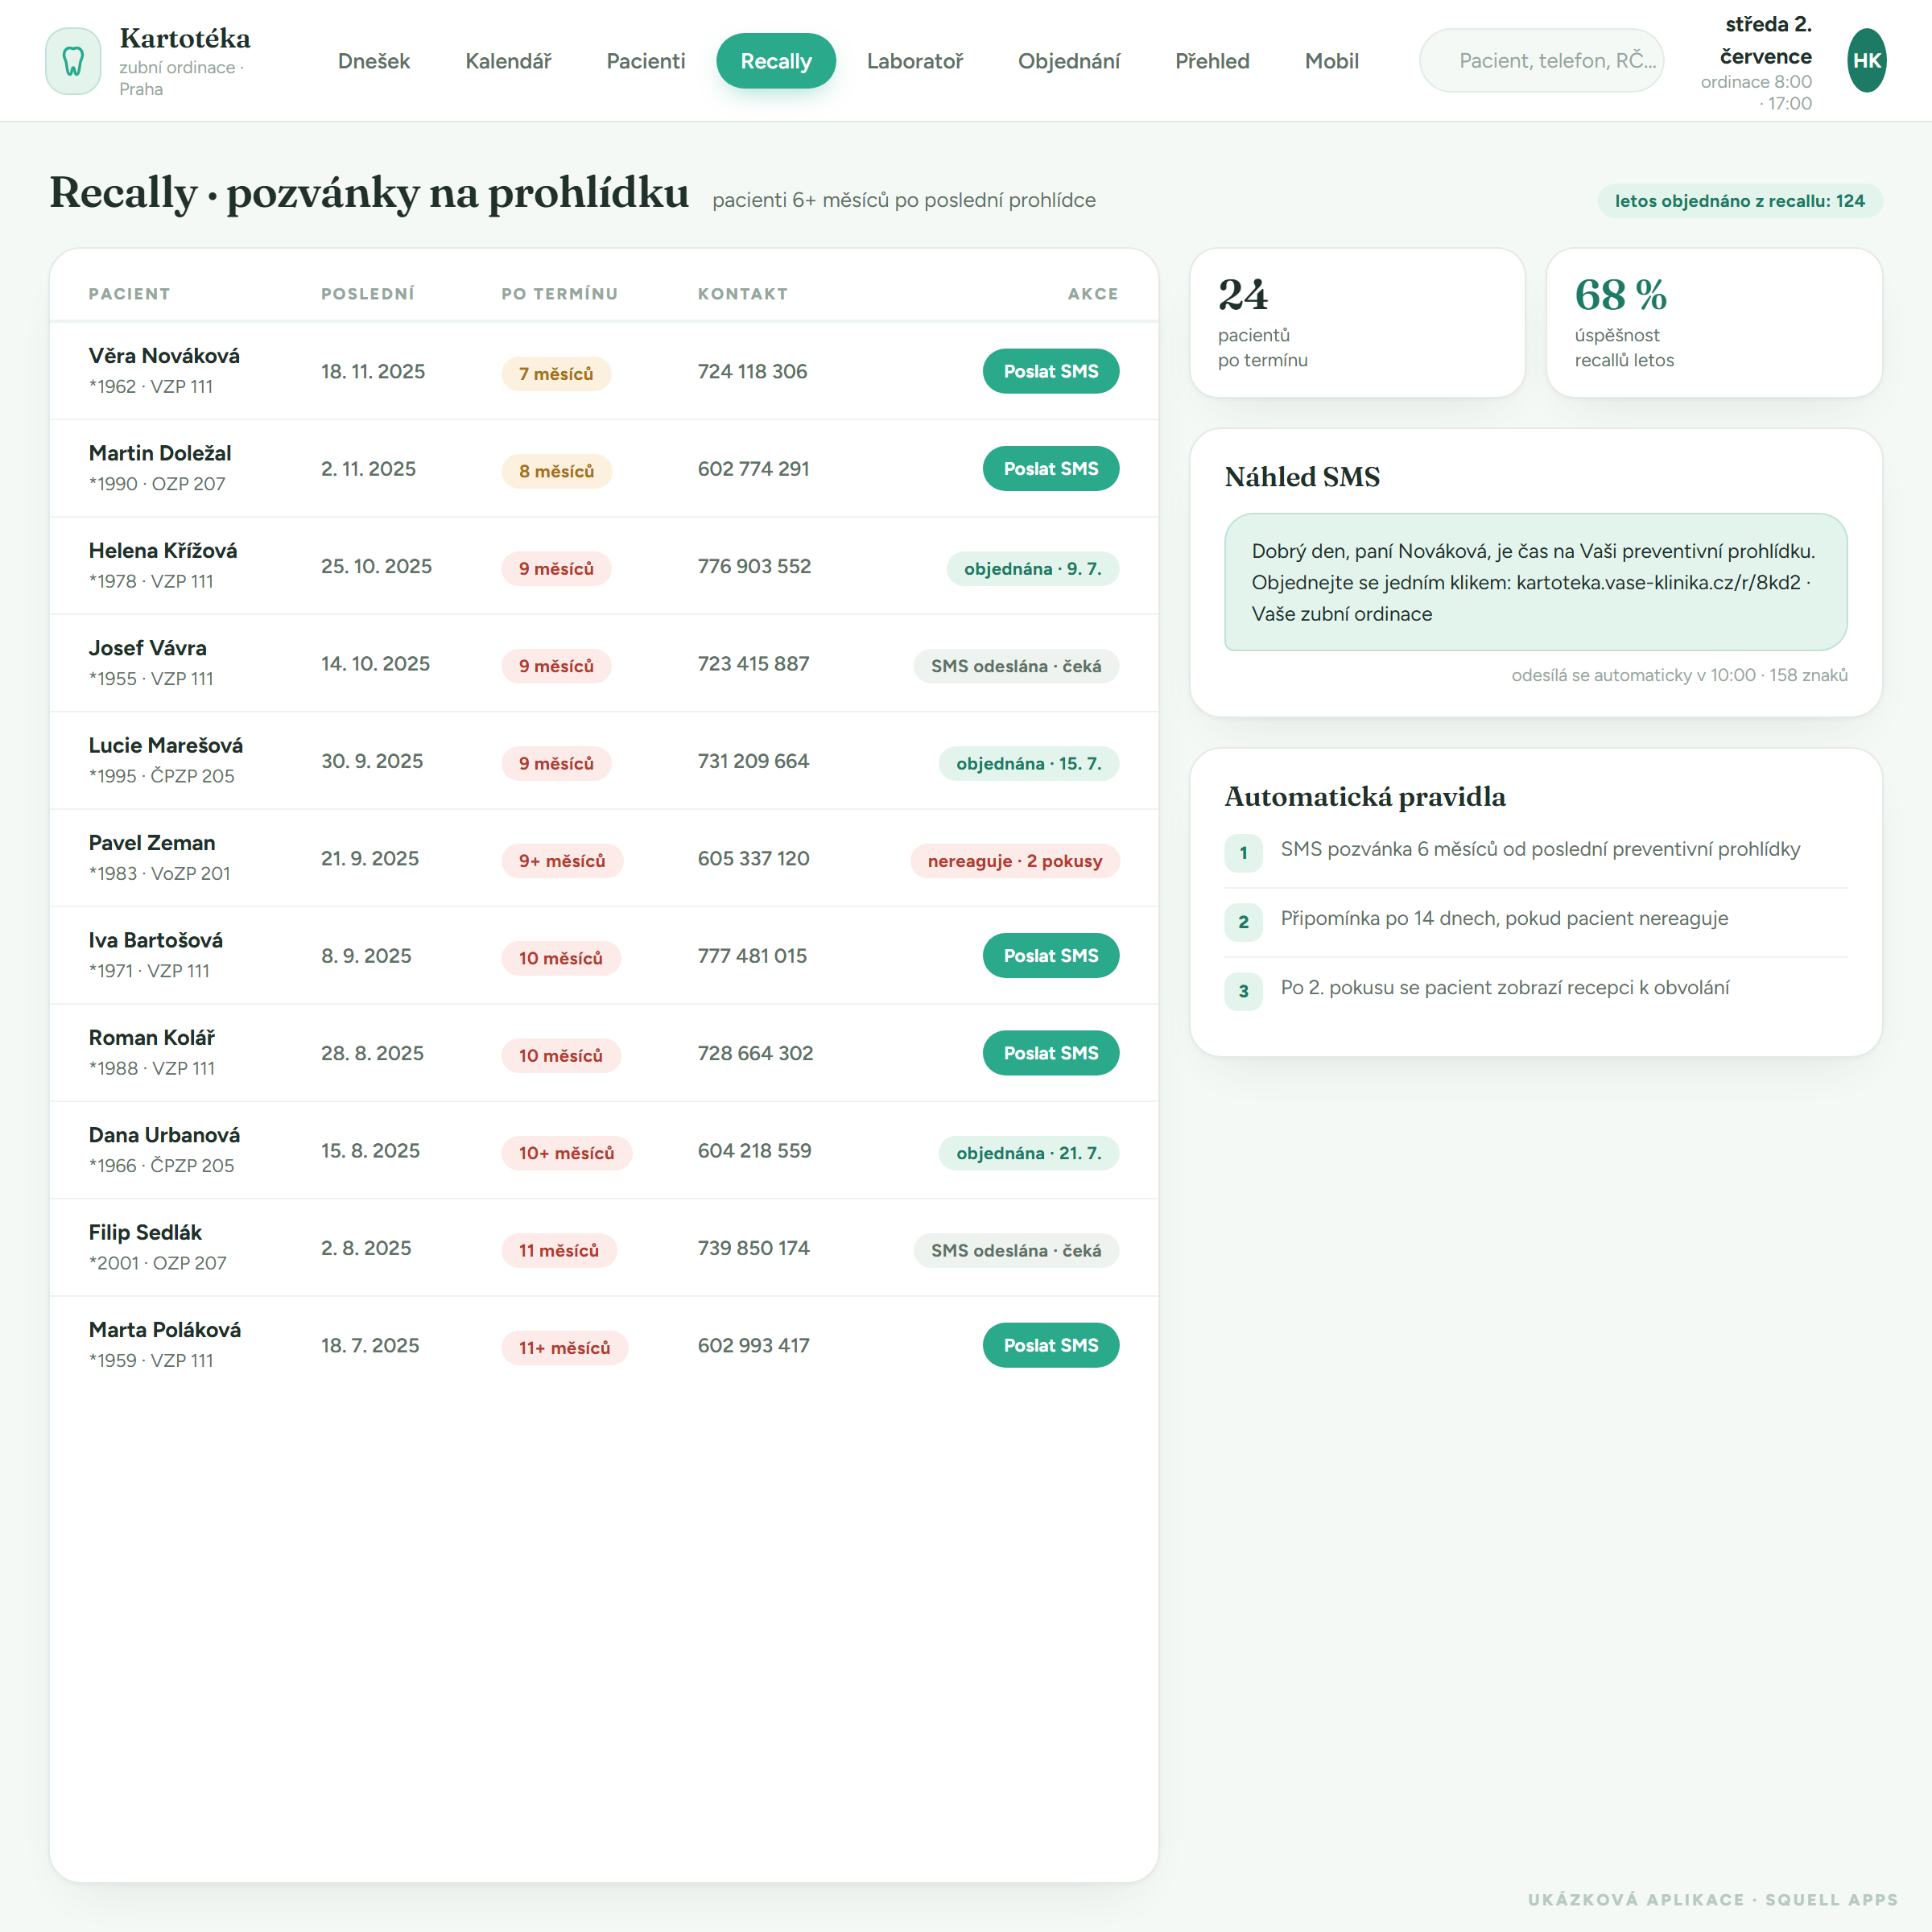
Task: Click the 'Automatická pravidla' panel heading
Action: (x=1365, y=797)
